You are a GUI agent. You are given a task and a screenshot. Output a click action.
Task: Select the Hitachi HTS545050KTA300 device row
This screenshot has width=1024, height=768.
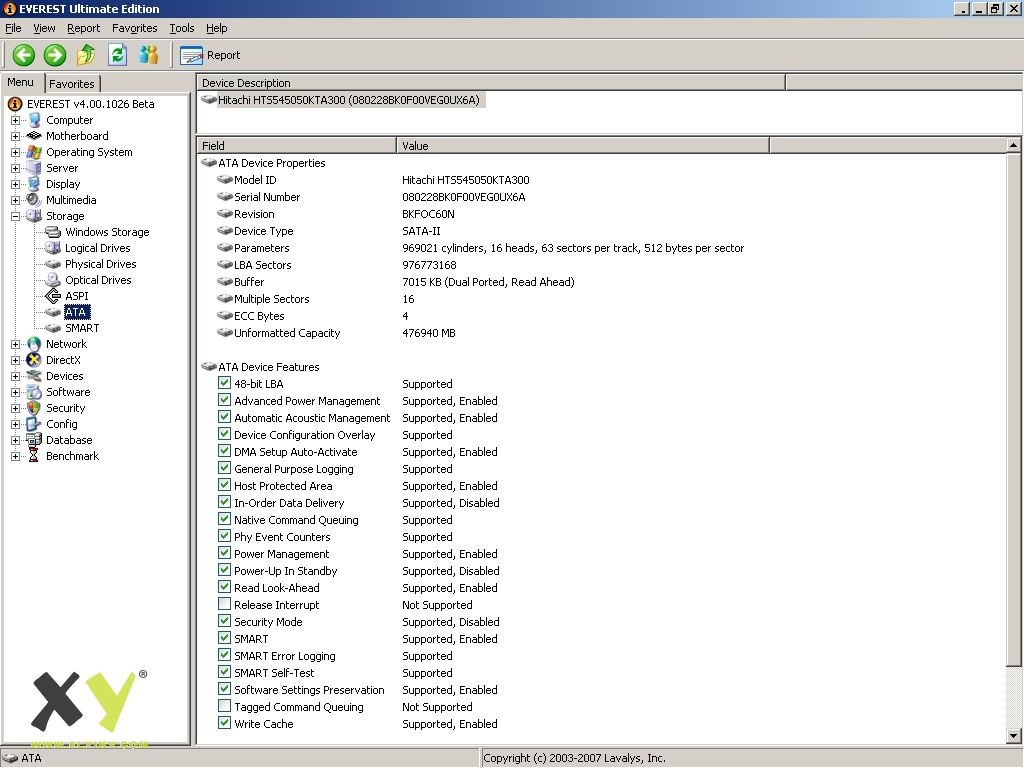point(342,100)
